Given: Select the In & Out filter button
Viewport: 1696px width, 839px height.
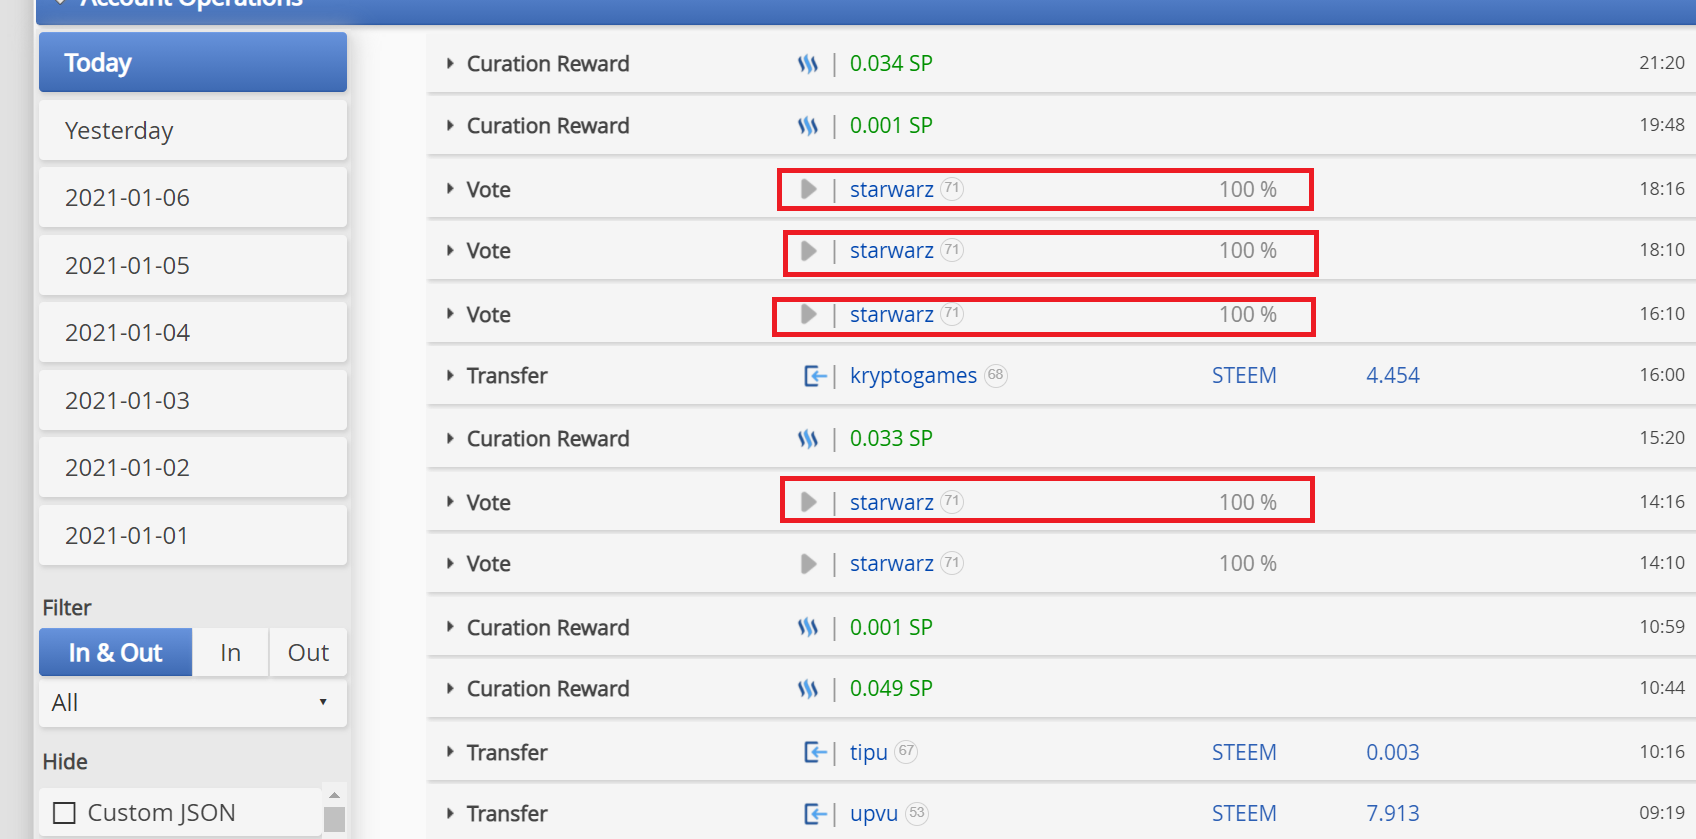Looking at the screenshot, I should 115,653.
